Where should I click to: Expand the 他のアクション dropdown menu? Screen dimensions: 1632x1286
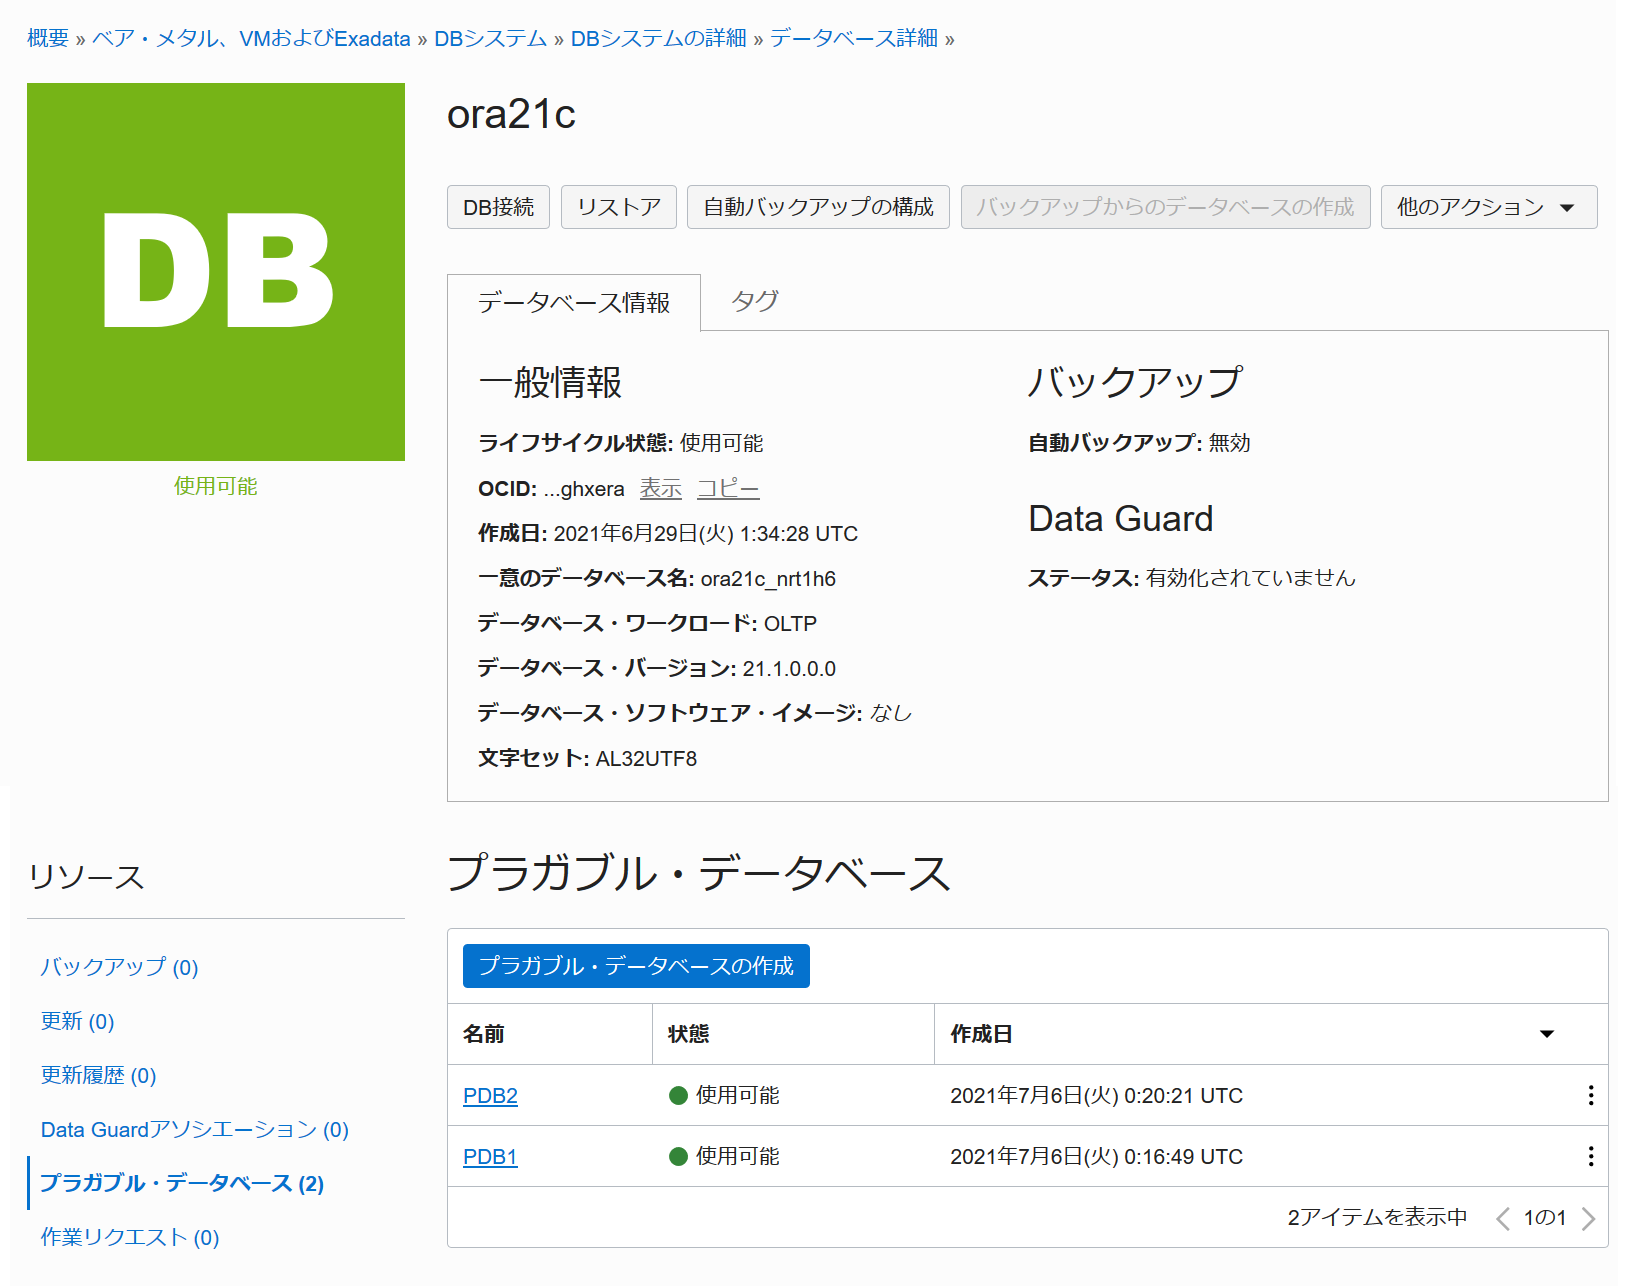(x=1488, y=207)
